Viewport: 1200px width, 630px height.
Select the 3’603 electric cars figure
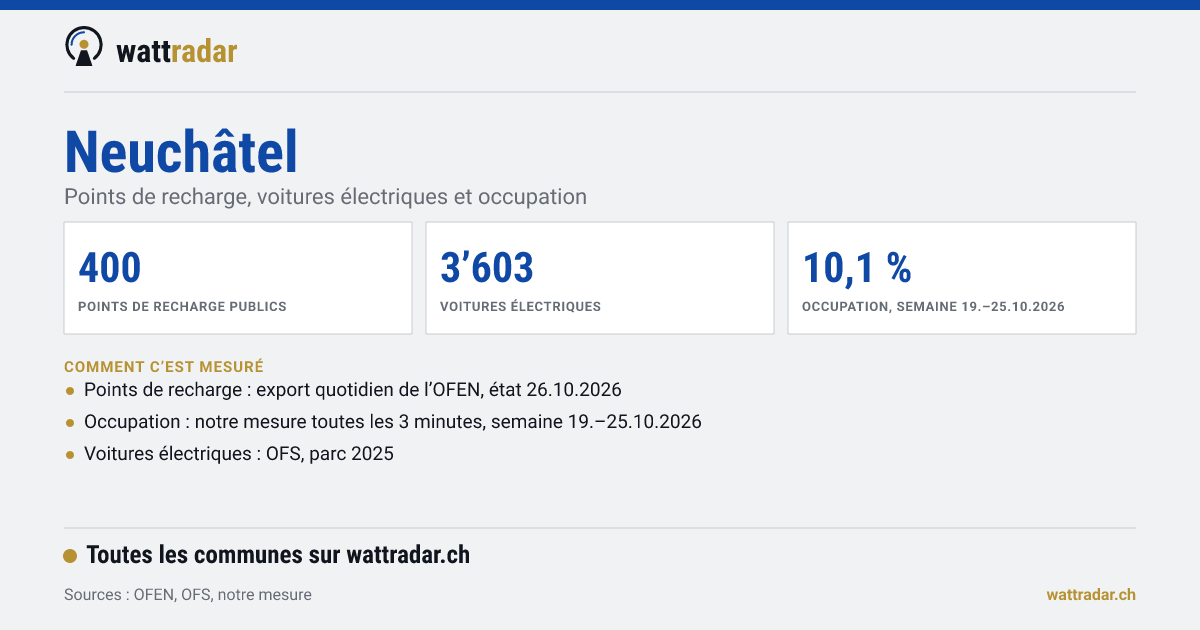[487, 267]
